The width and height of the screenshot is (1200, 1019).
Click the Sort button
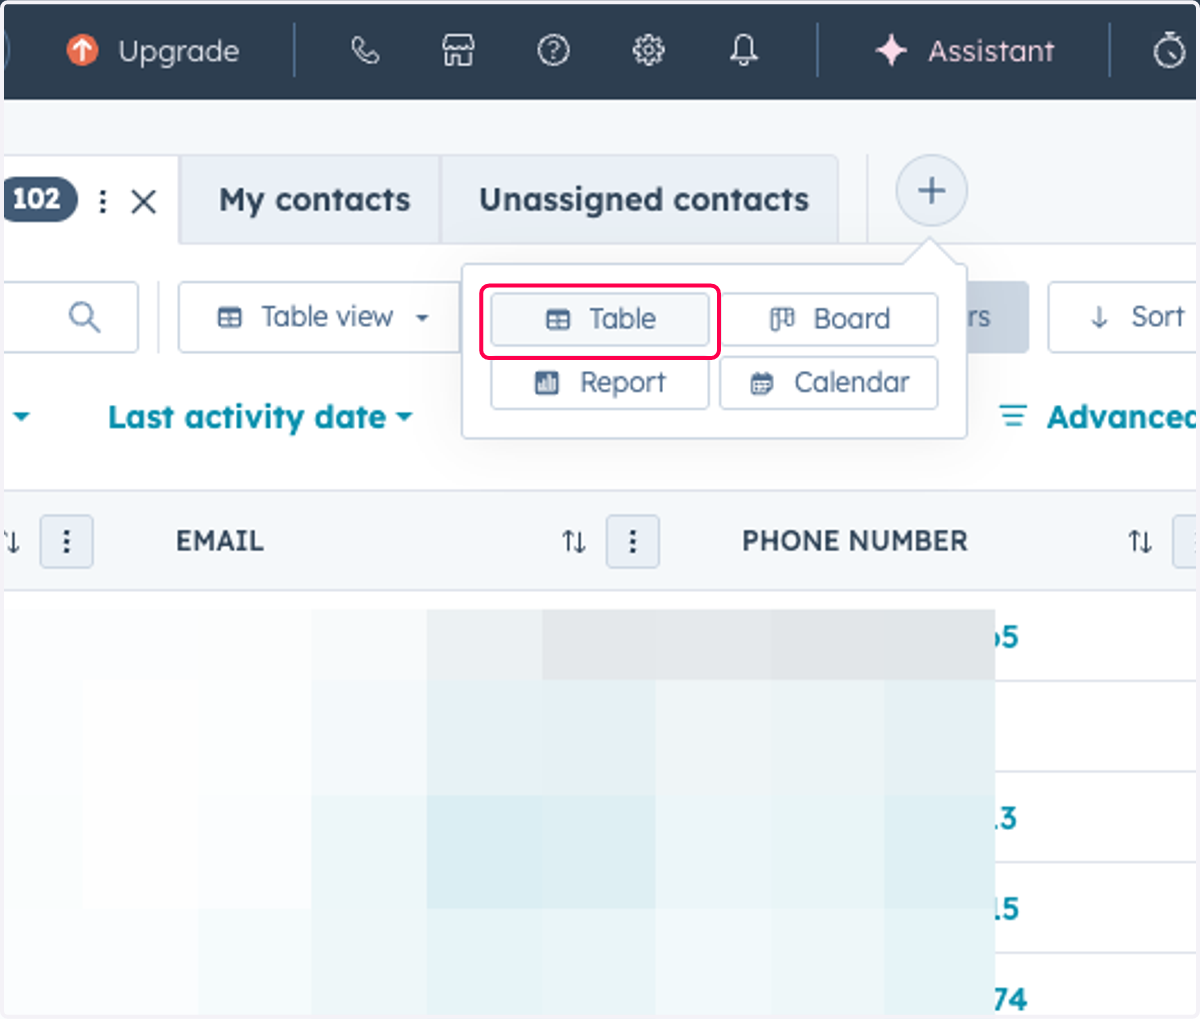(x=1123, y=317)
